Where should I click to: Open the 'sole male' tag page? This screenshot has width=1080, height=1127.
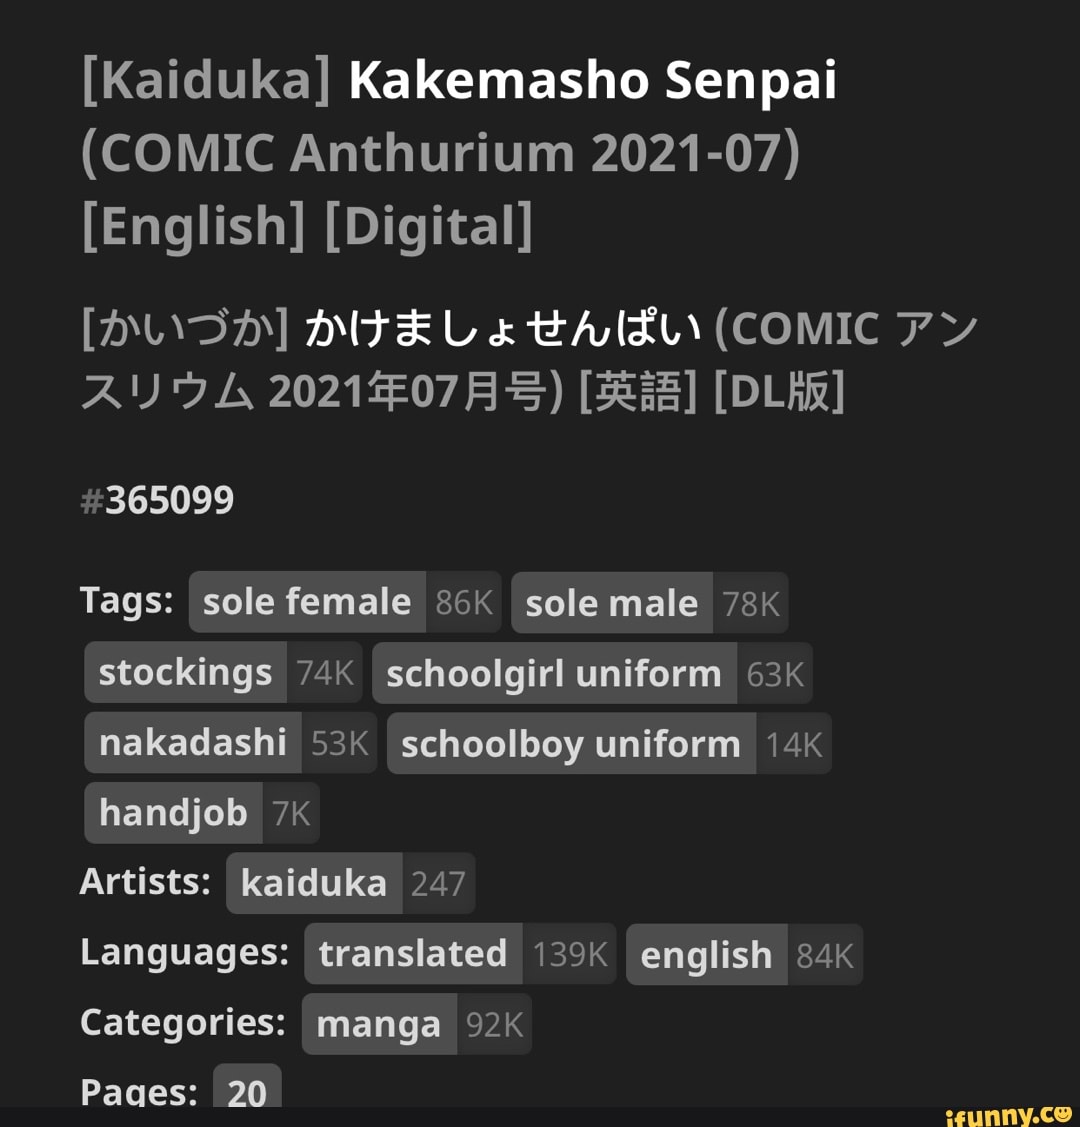tap(613, 603)
